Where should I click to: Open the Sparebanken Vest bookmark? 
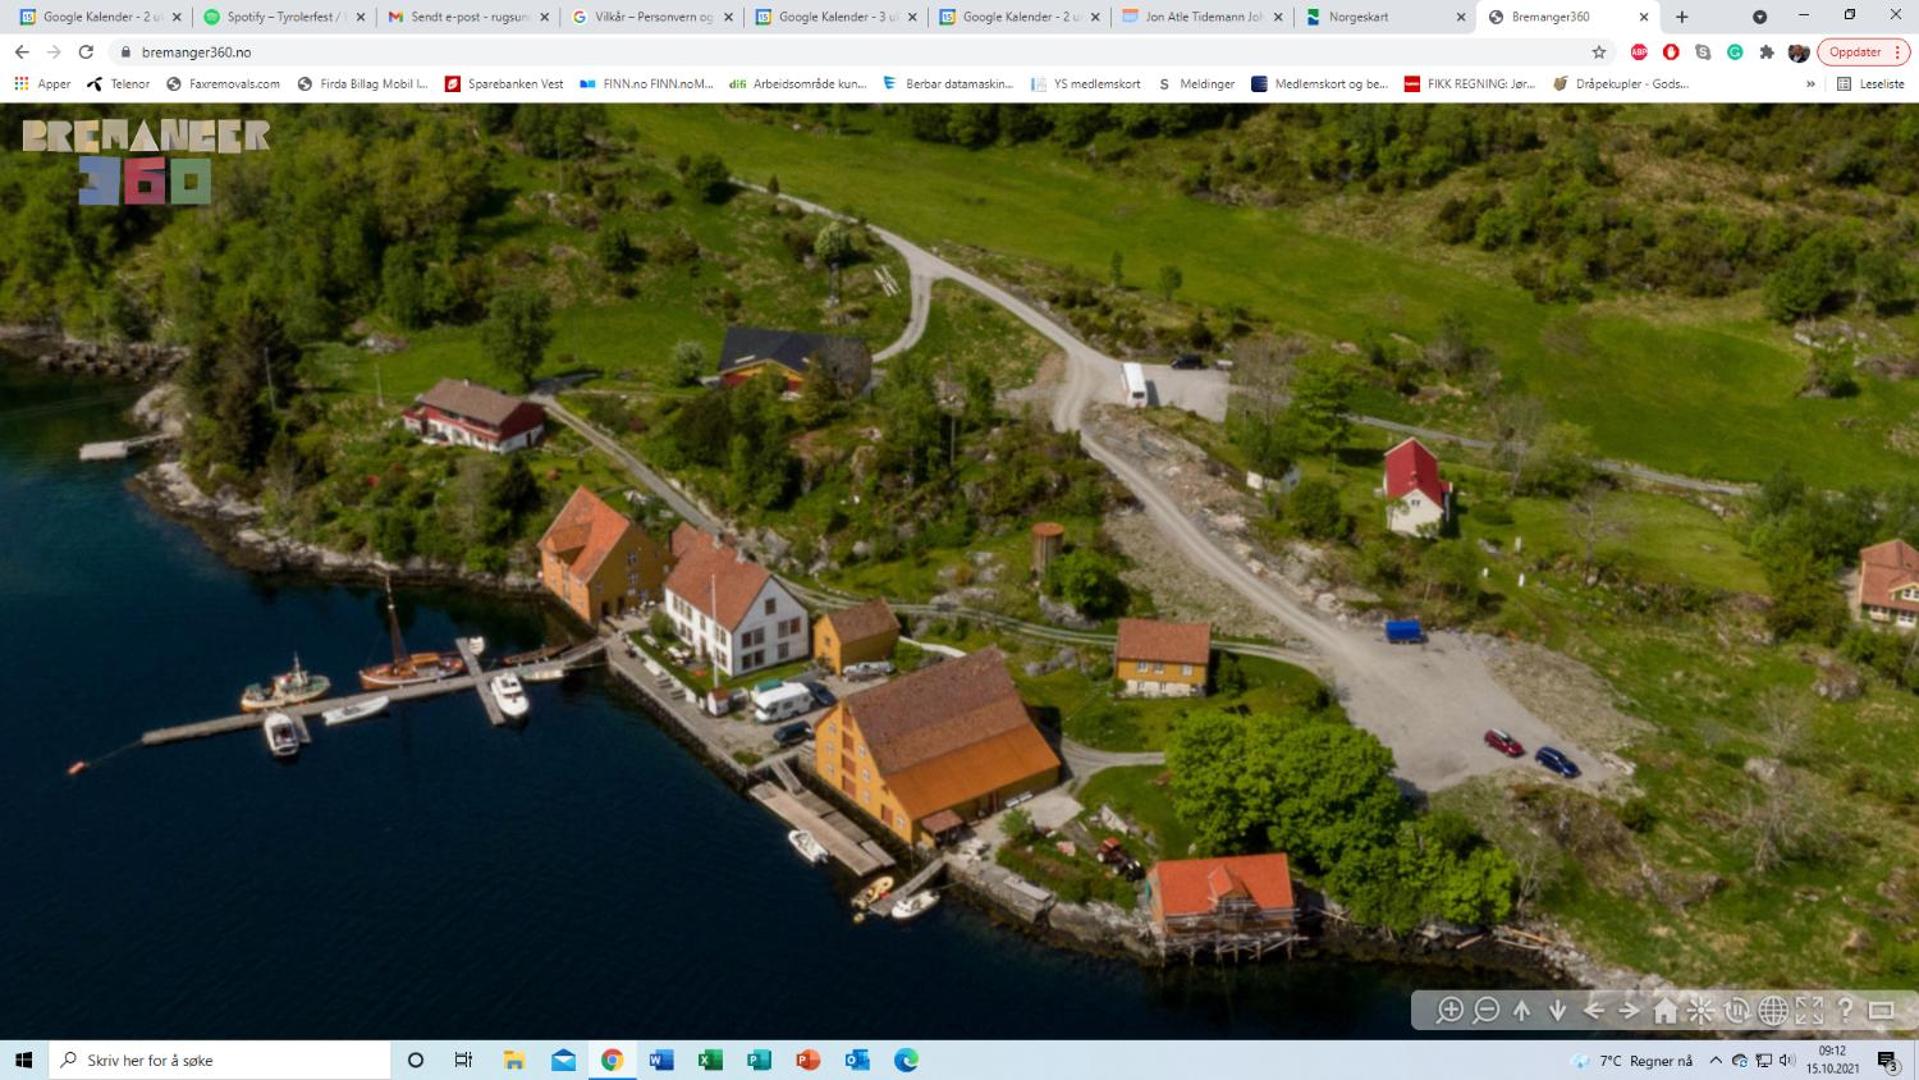point(505,84)
